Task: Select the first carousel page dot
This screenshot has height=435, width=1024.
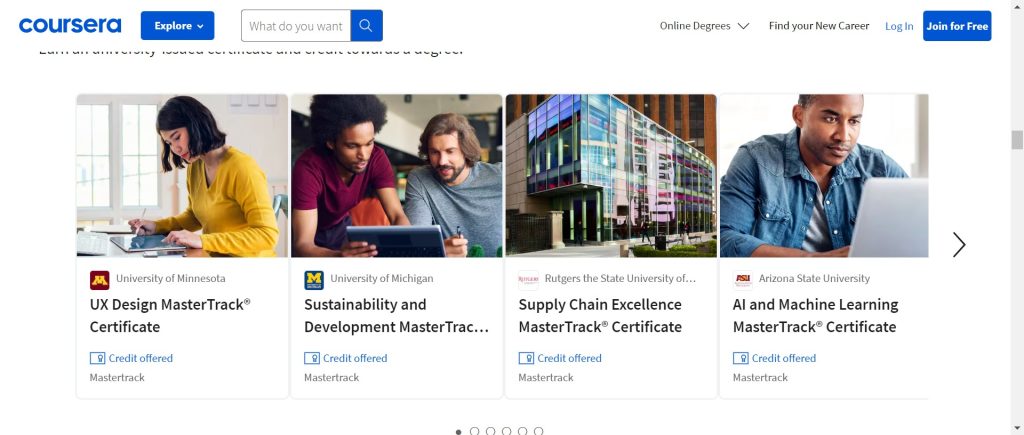Action: [x=459, y=431]
